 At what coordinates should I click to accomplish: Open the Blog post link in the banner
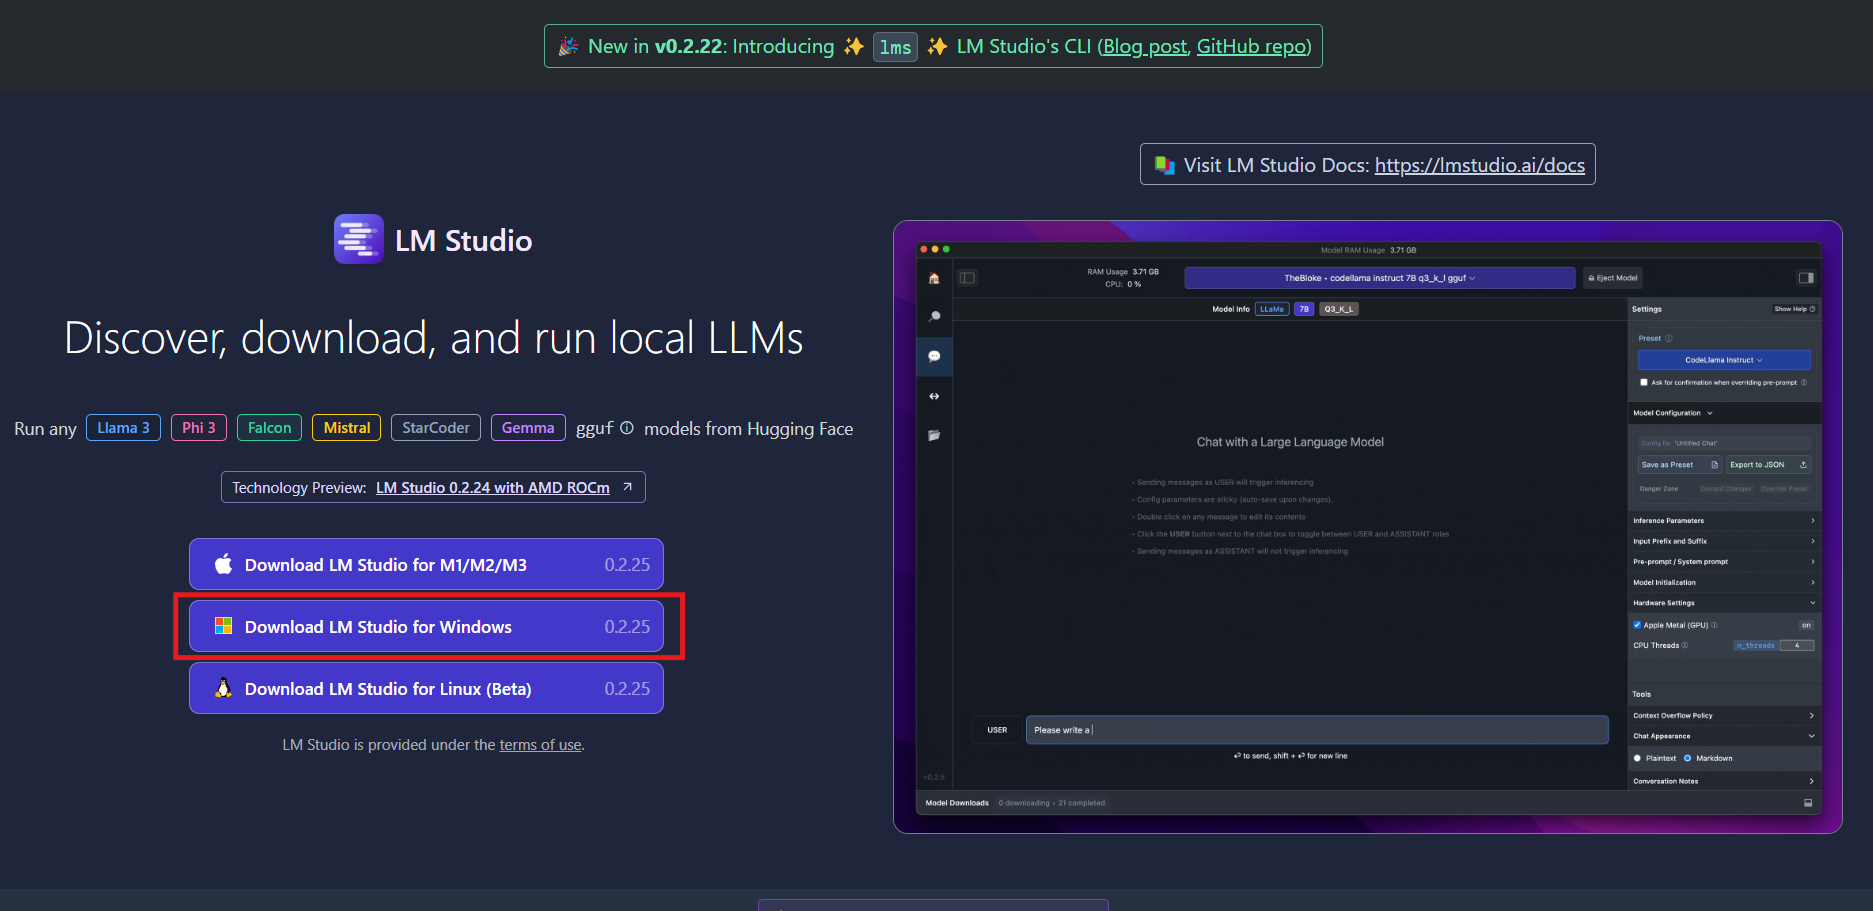[1145, 46]
